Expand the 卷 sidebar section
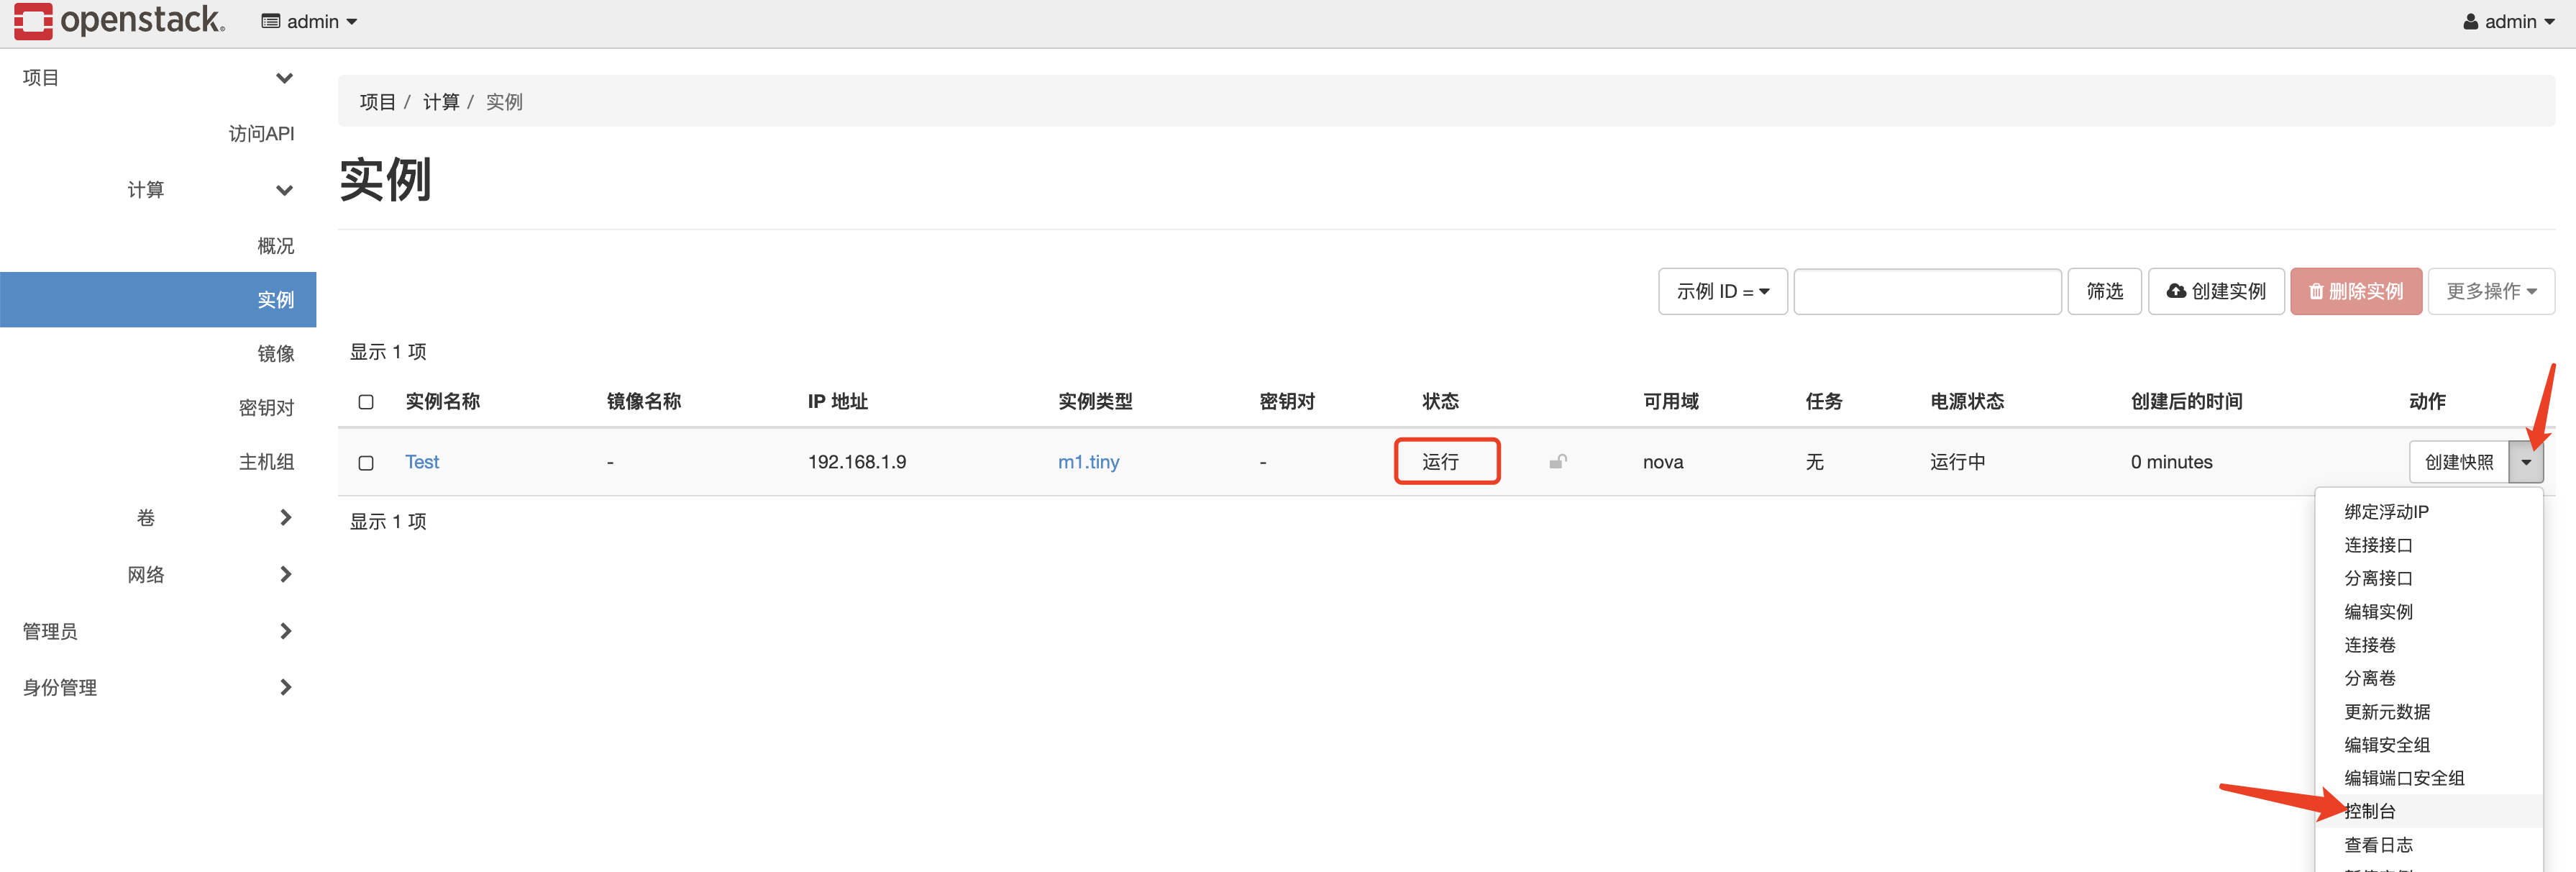Viewport: 2576px width, 872px height. click(284, 517)
